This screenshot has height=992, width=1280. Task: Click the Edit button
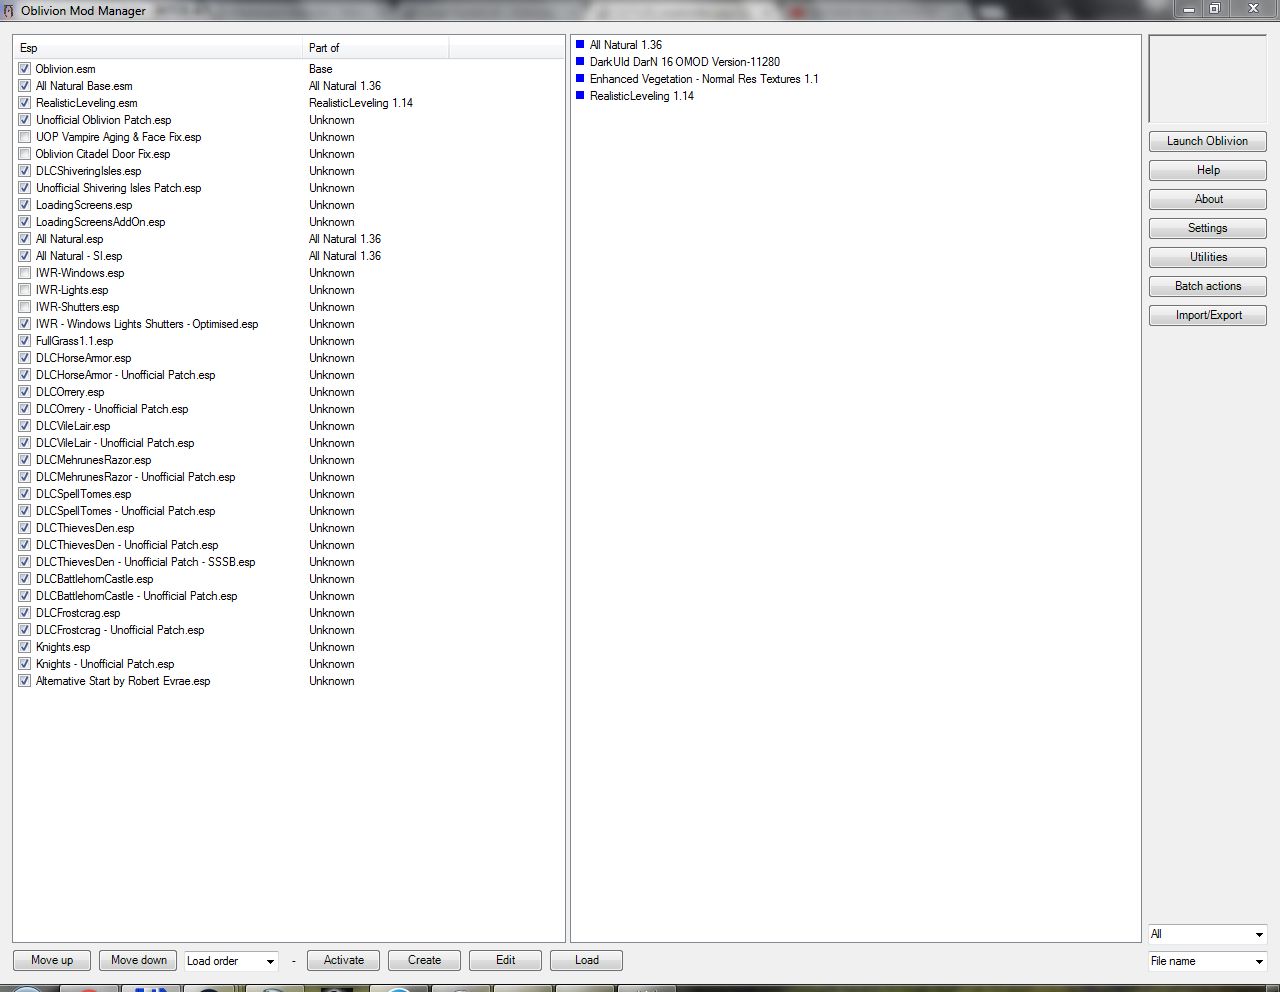(x=505, y=960)
